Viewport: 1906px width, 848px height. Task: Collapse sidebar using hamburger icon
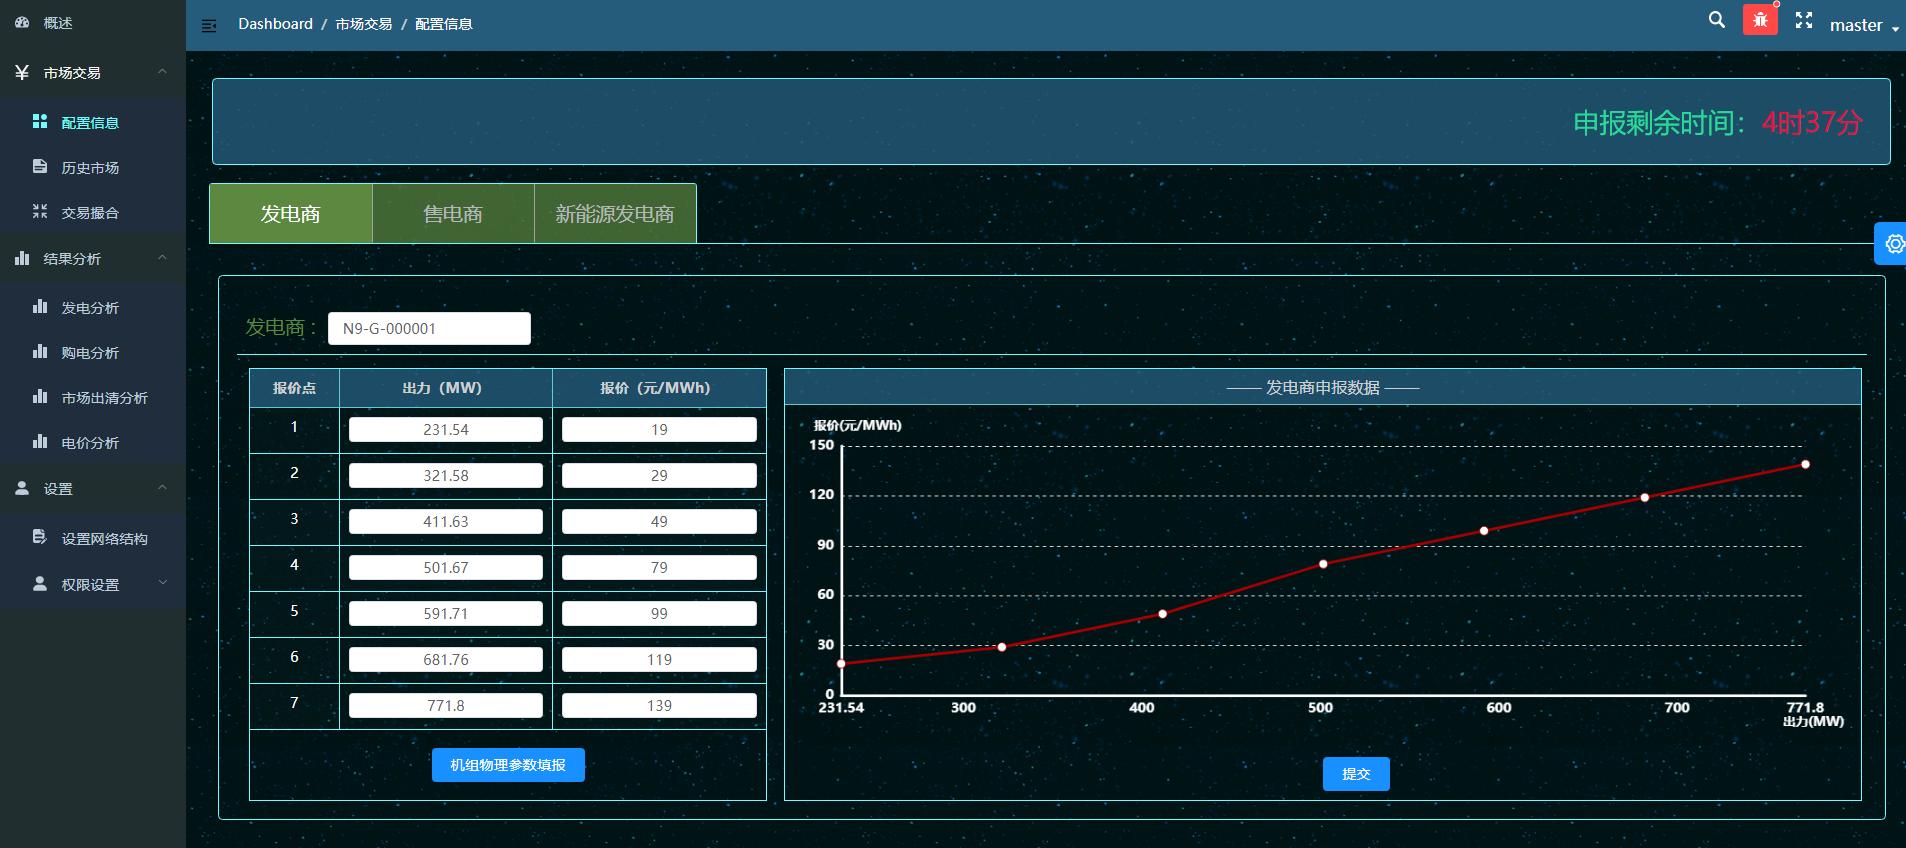209,26
